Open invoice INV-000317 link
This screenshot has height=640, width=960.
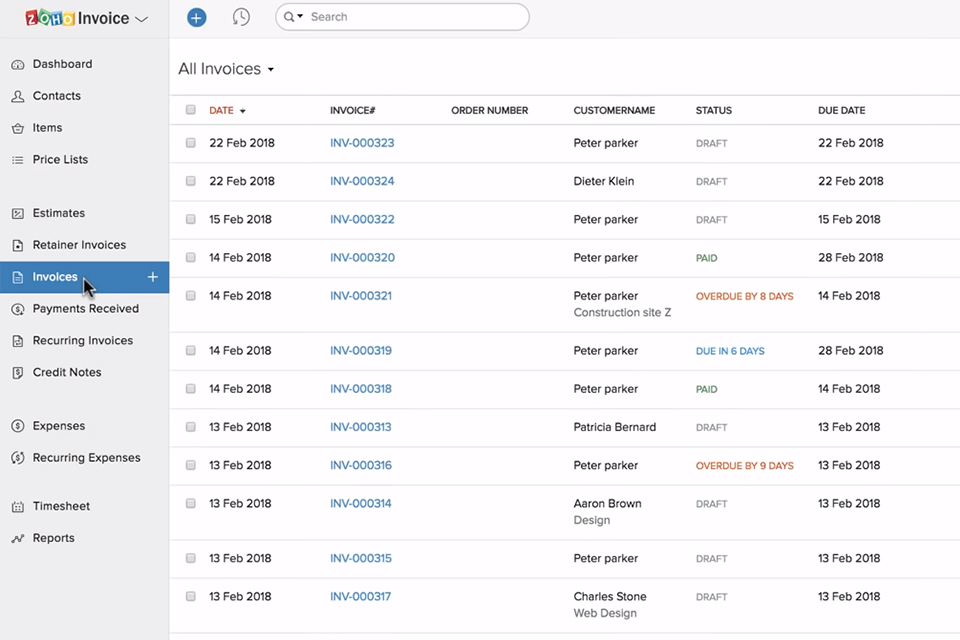[x=360, y=597]
